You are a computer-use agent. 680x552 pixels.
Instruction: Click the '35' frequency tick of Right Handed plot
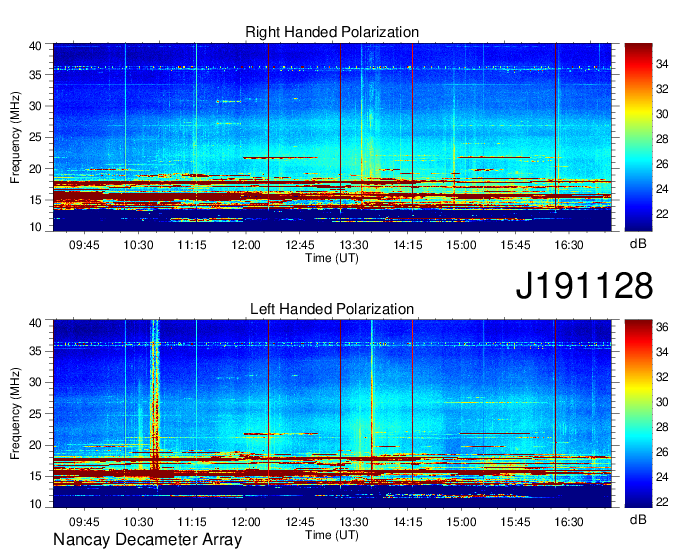tap(36, 75)
